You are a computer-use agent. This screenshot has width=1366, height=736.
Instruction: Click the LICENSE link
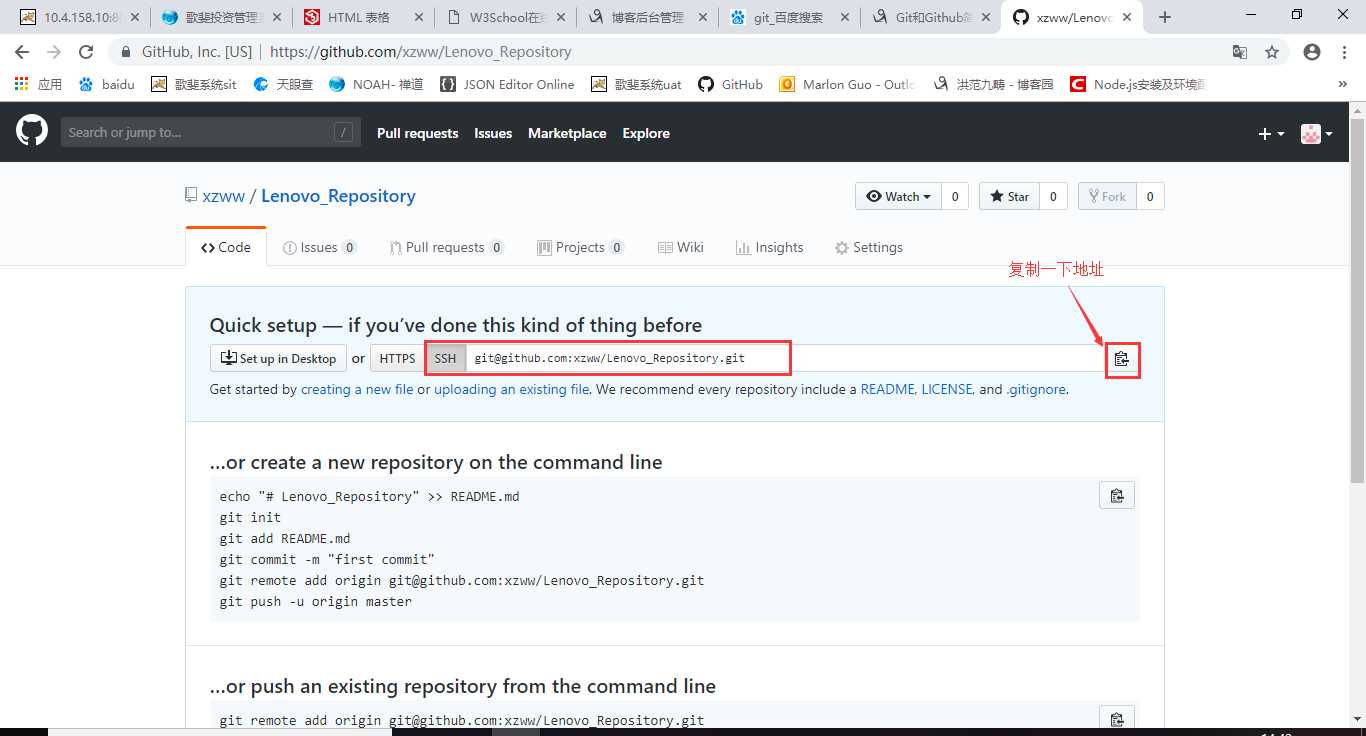[946, 389]
